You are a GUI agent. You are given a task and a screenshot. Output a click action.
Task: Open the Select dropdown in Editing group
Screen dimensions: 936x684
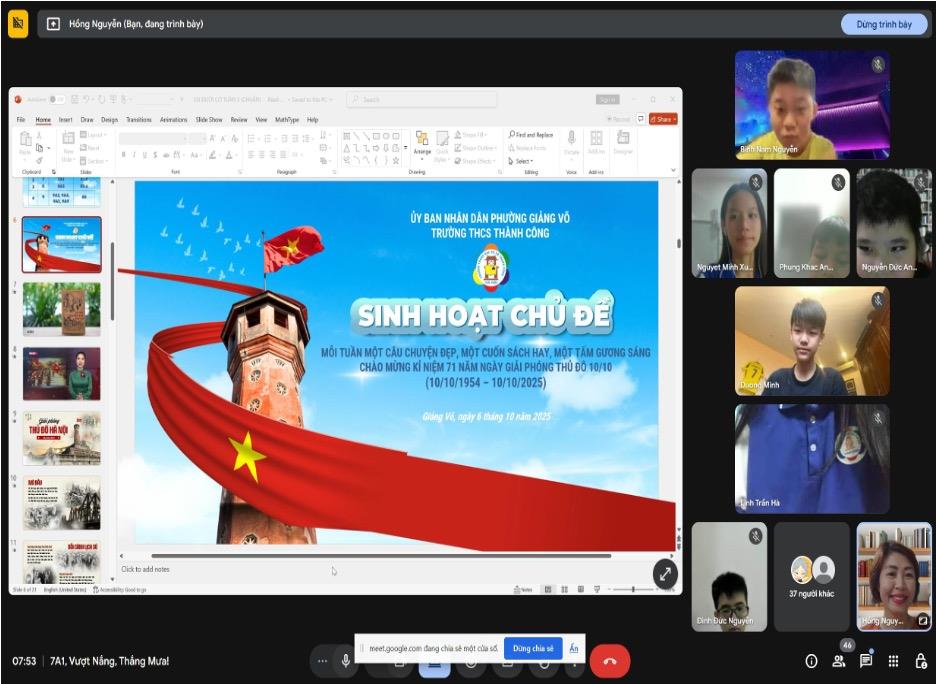pyautogui.click(x=522, y=161)
